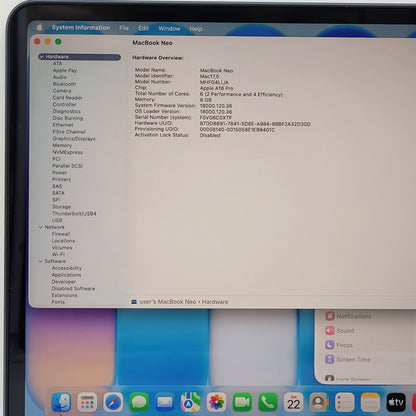Select Firewall under Network
This screenshot has width=416, height=416.
61,234
